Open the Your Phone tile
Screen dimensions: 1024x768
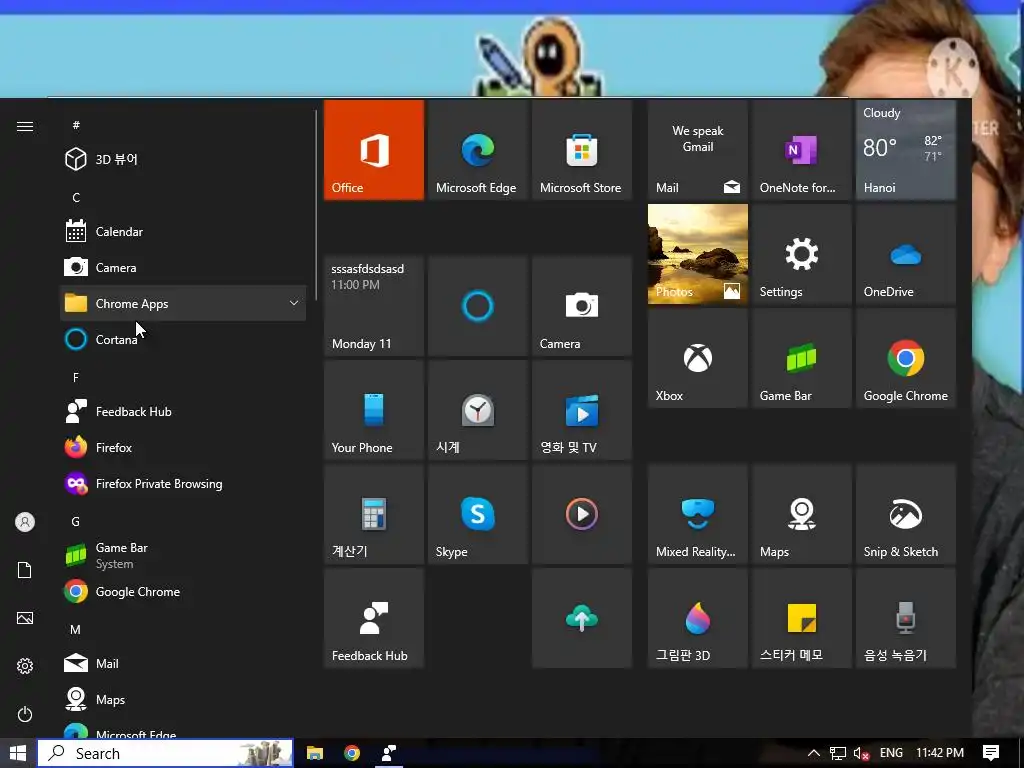[x=374, y=410]
